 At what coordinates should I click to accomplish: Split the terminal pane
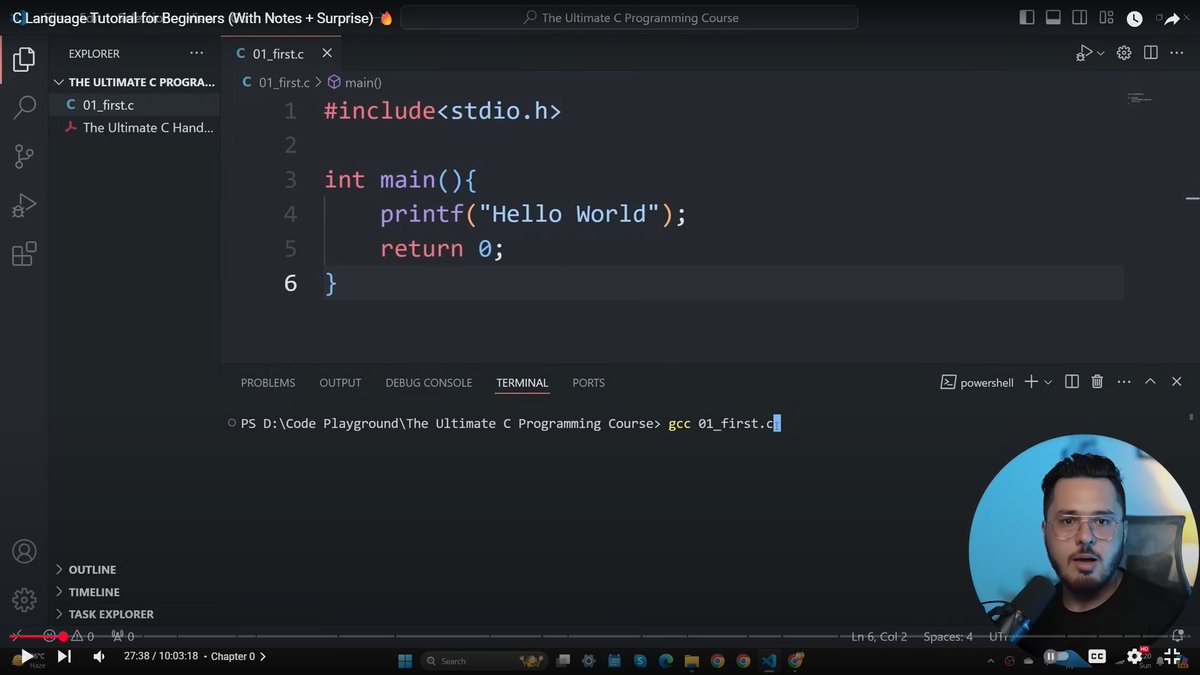tap(1072, 382)
